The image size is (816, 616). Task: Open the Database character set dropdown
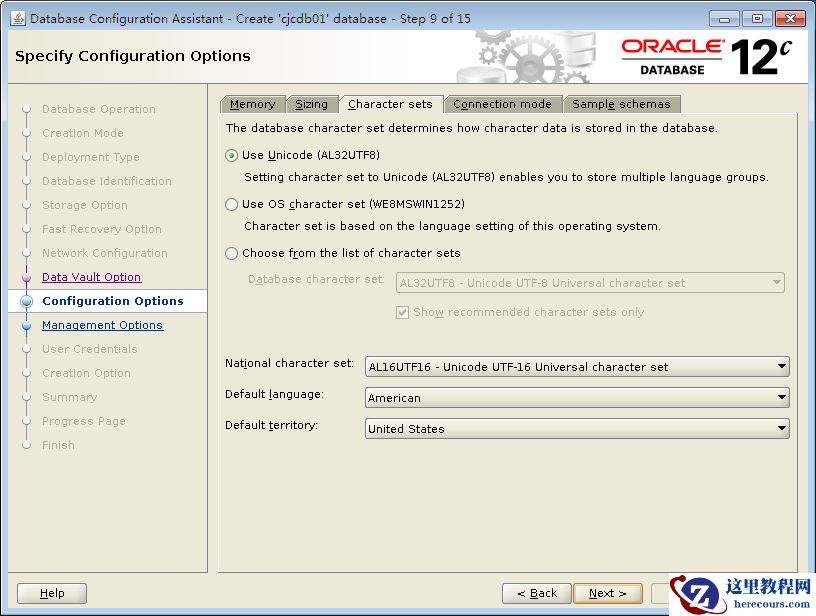coord(590,283)
